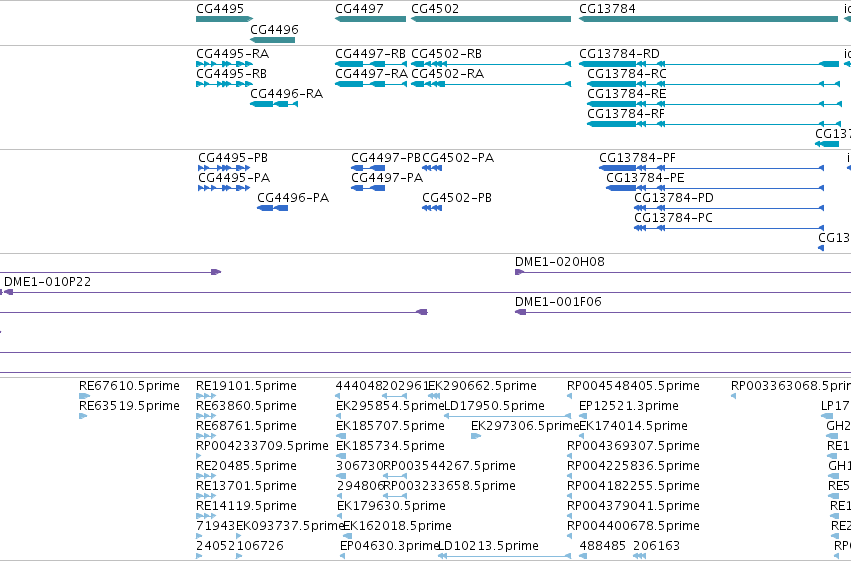This screenshot has height=561, width=851.
Task: Select the CG4496 gene bar
Action: [272, 40]
